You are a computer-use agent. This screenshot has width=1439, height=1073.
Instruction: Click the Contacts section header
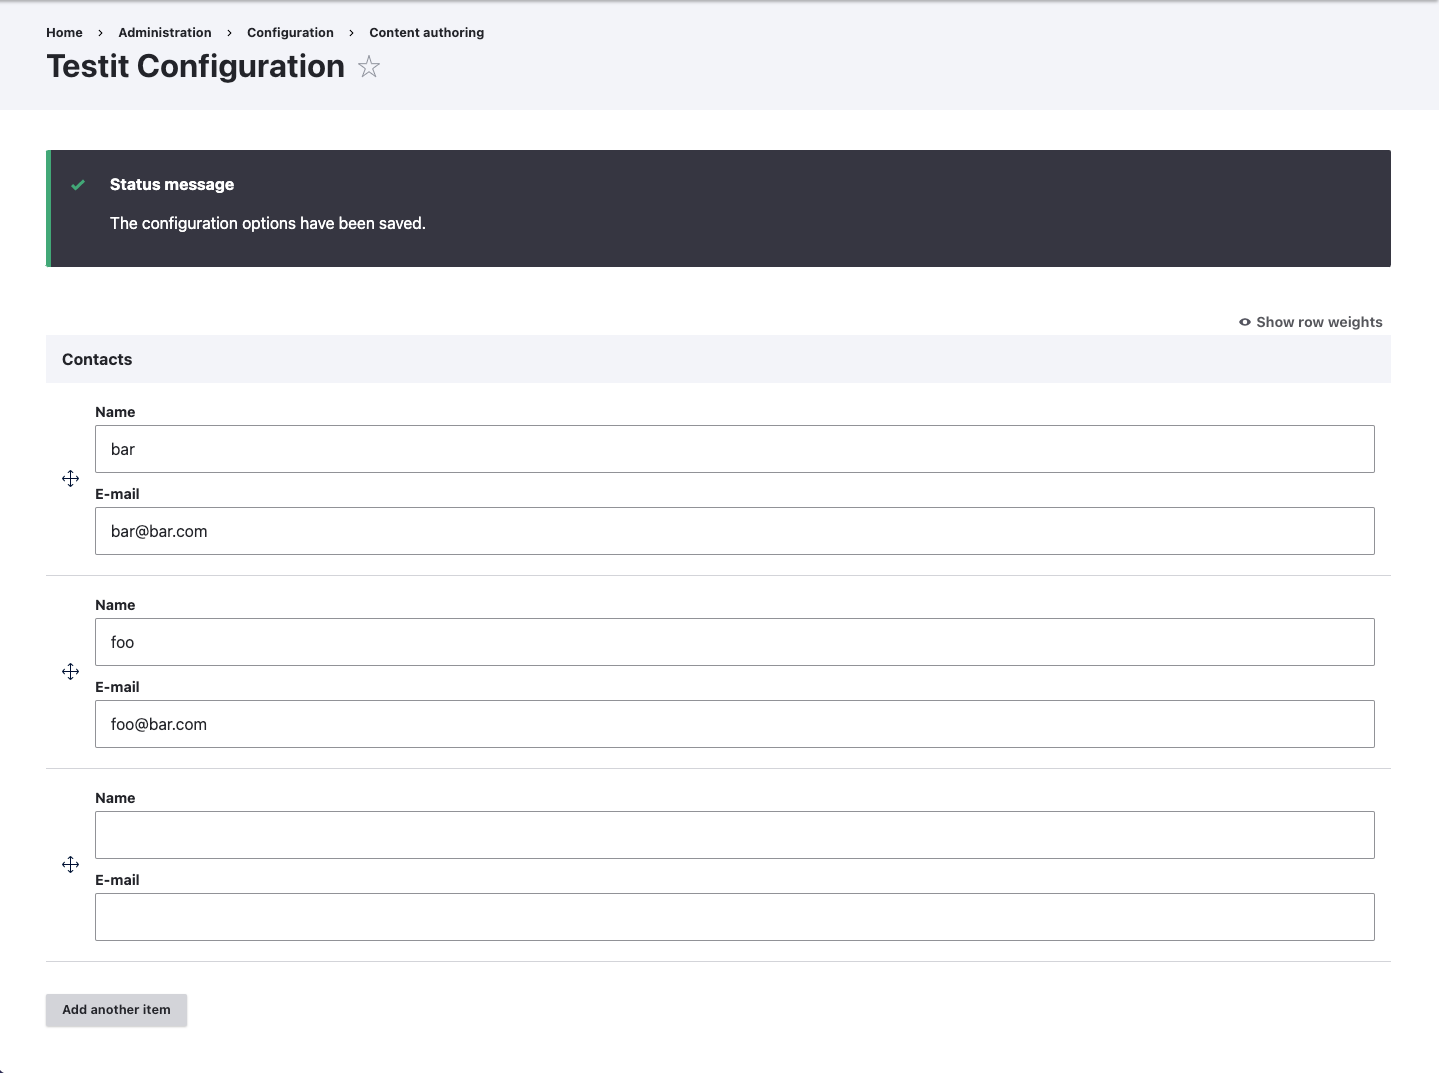(x=96, y=359)
